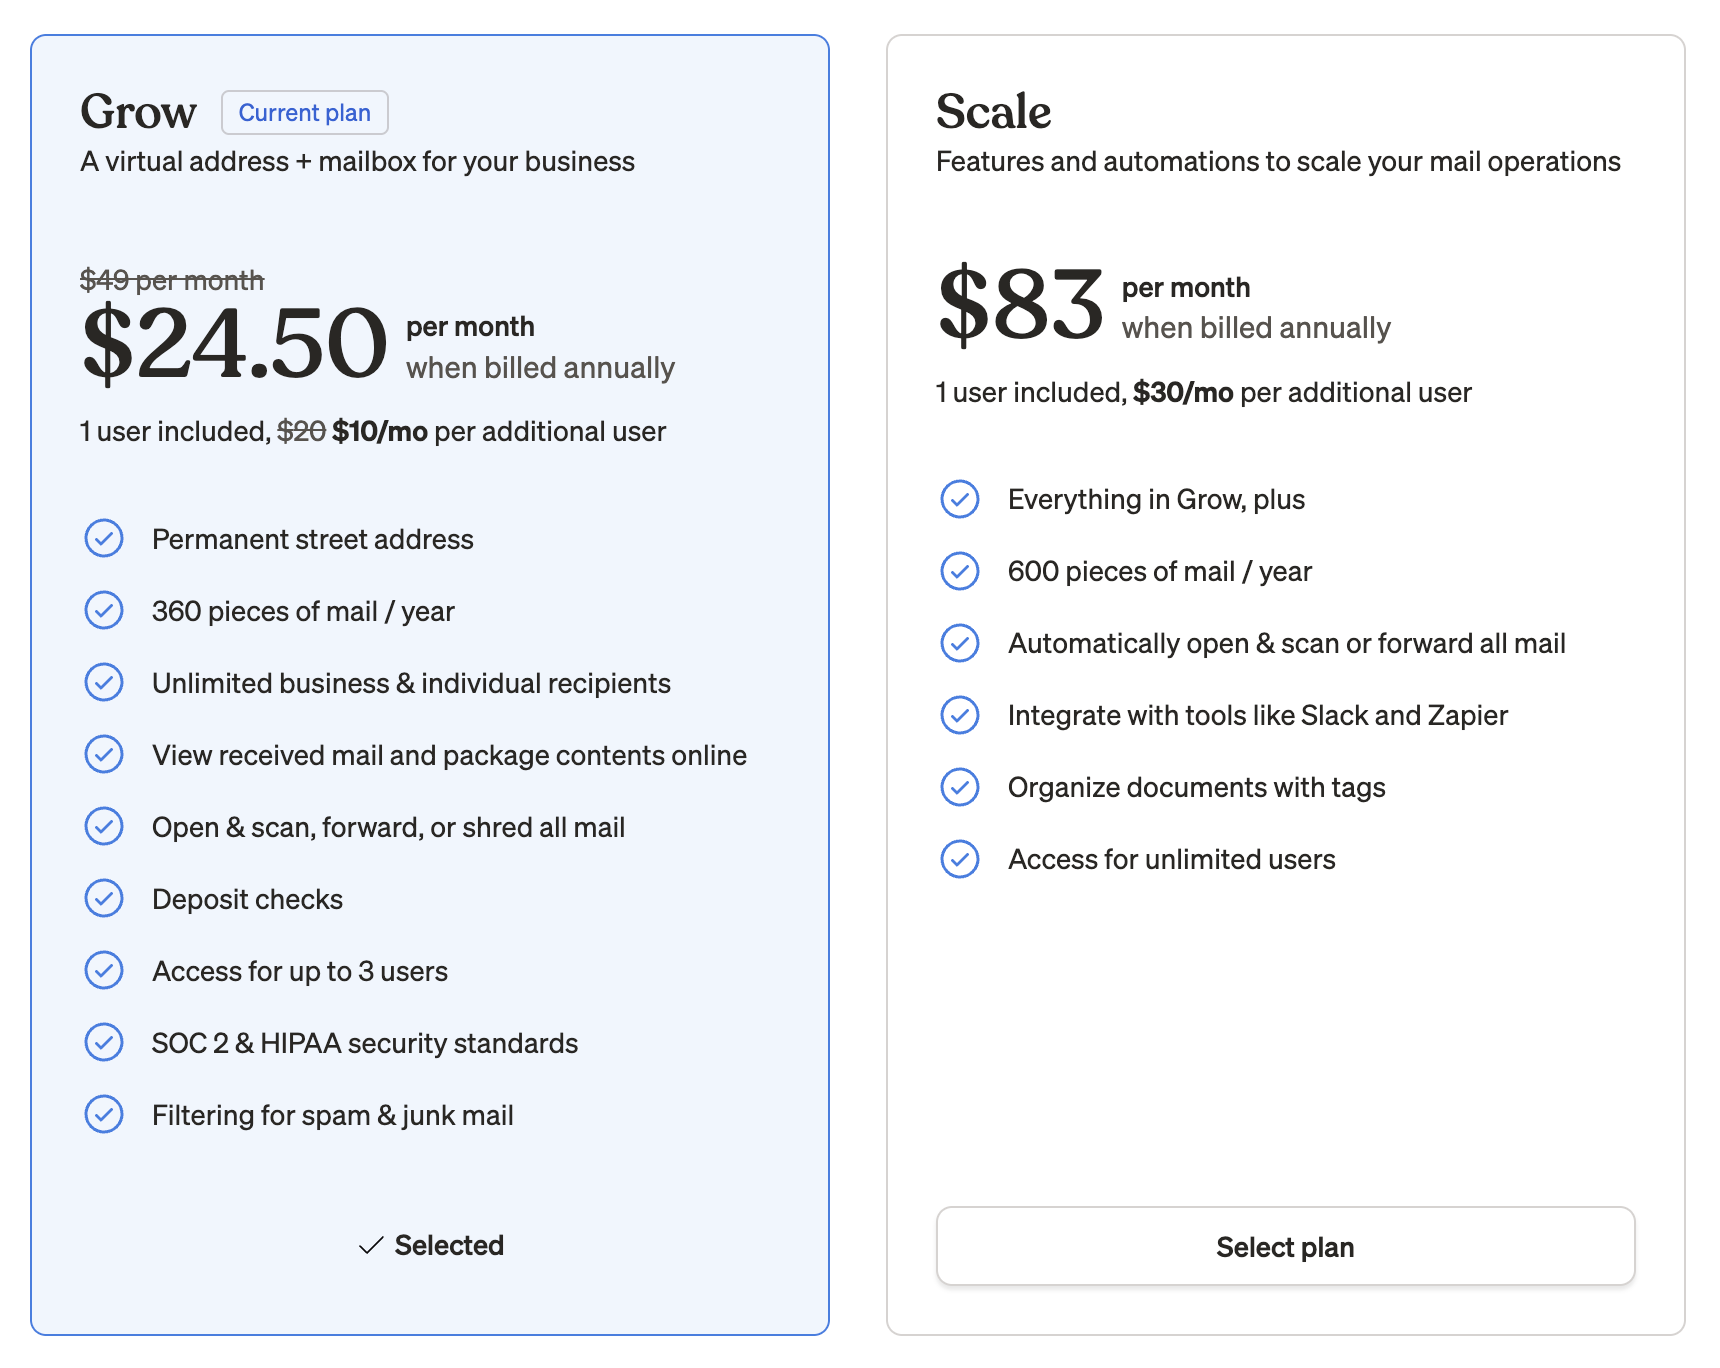Click the crossed-out $49 per month price

click(x=172, y=280)
